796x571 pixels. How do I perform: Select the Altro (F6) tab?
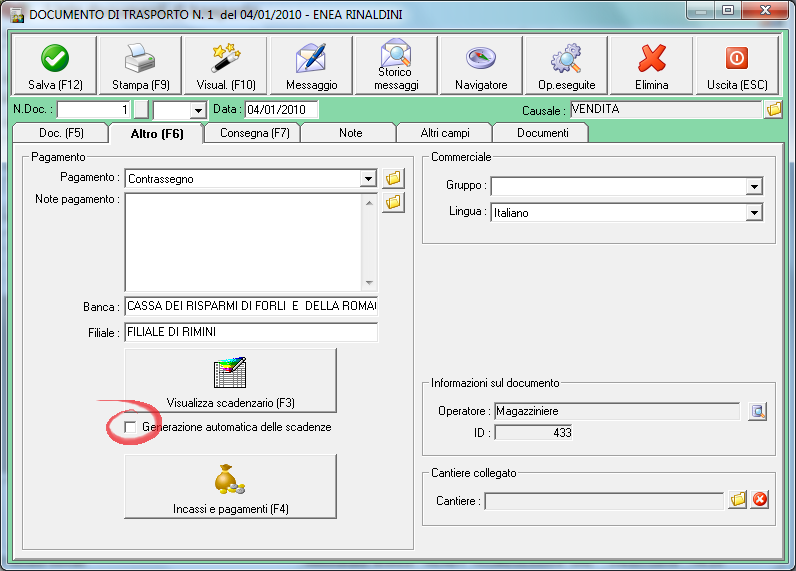[157, 134]
